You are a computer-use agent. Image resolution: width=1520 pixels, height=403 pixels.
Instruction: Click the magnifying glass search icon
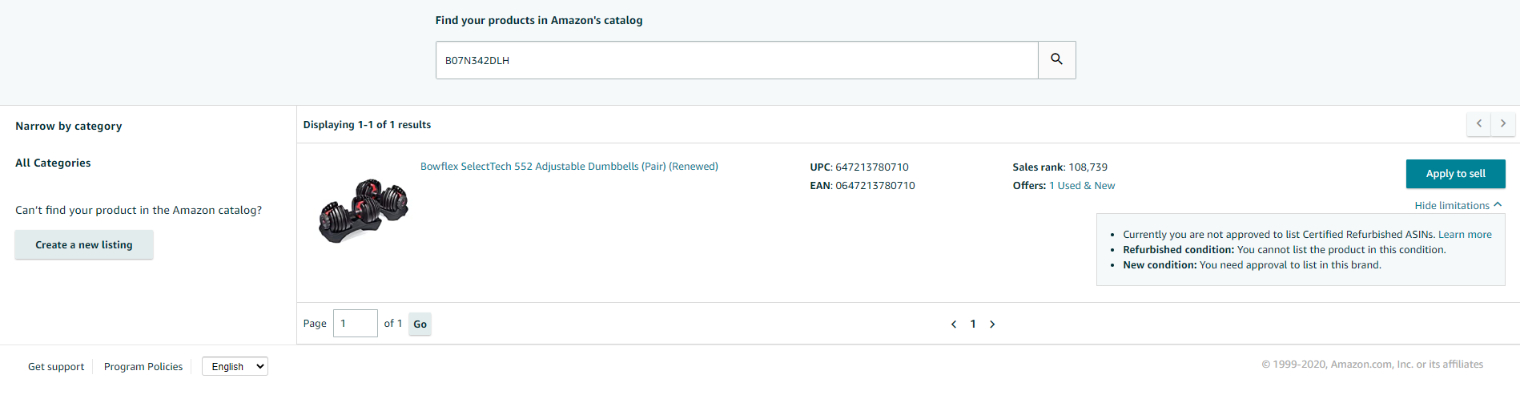[1056, 60]
